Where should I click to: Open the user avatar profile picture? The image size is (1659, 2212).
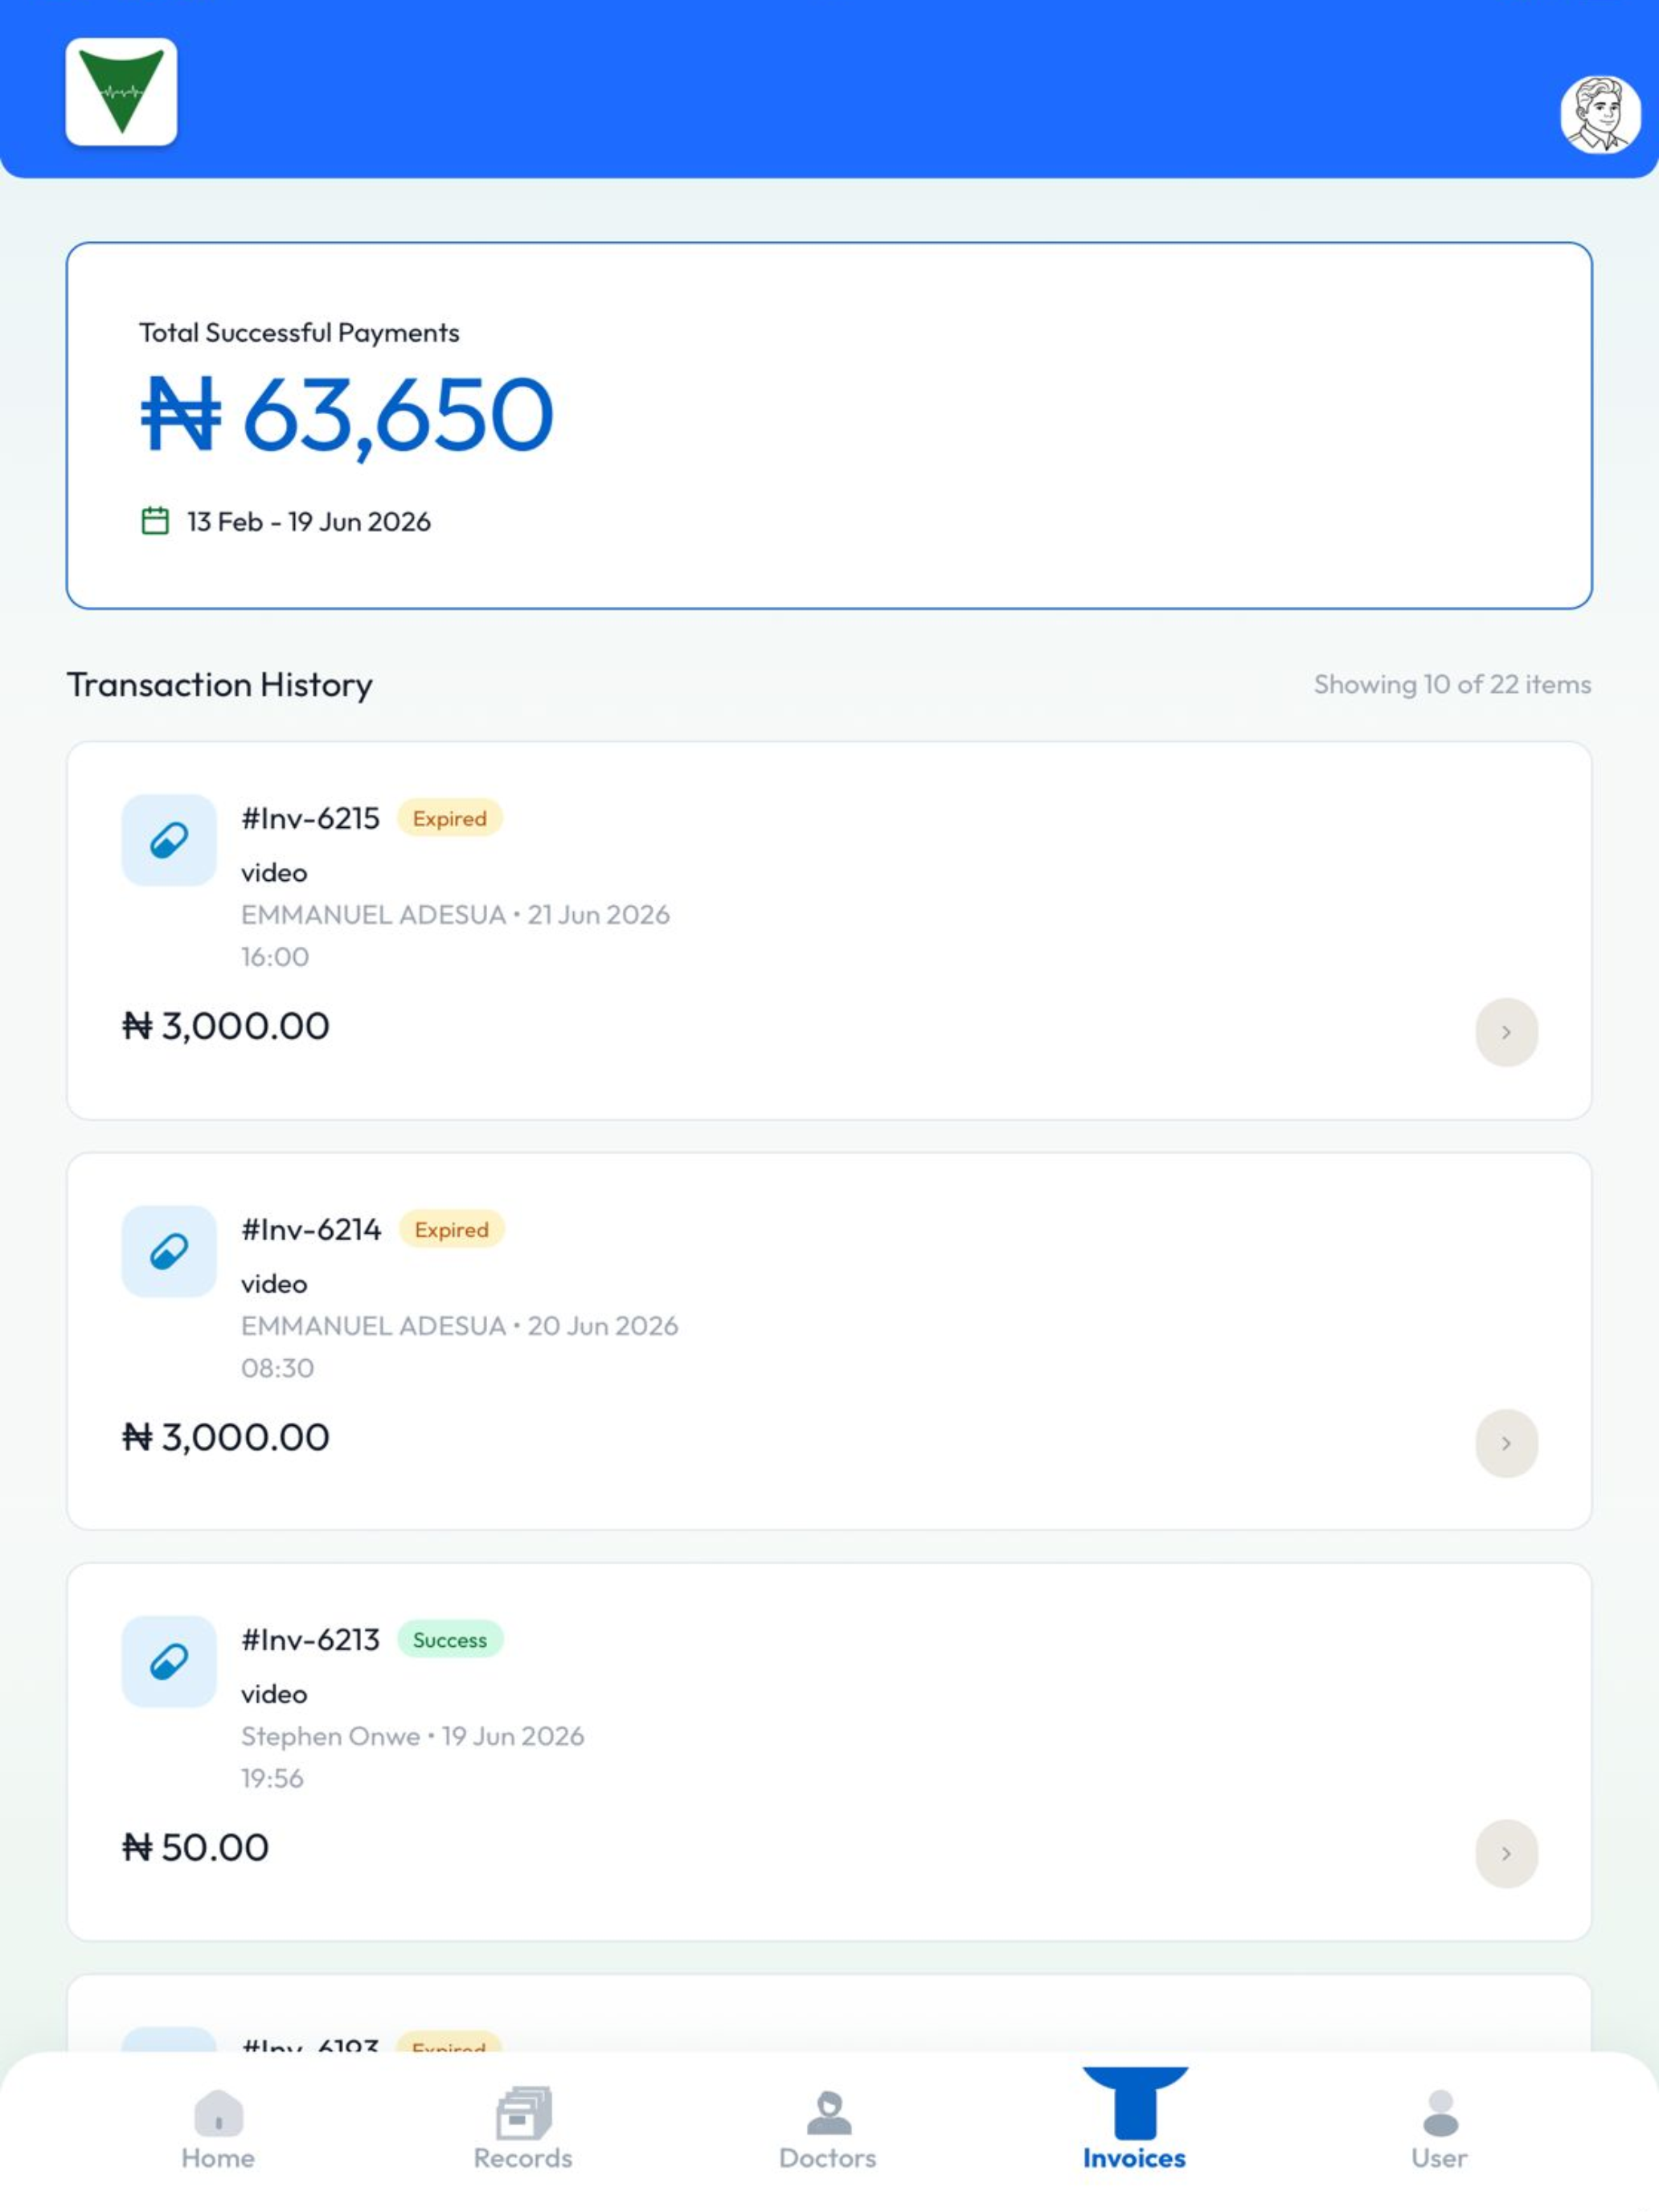coord(1599,115)
